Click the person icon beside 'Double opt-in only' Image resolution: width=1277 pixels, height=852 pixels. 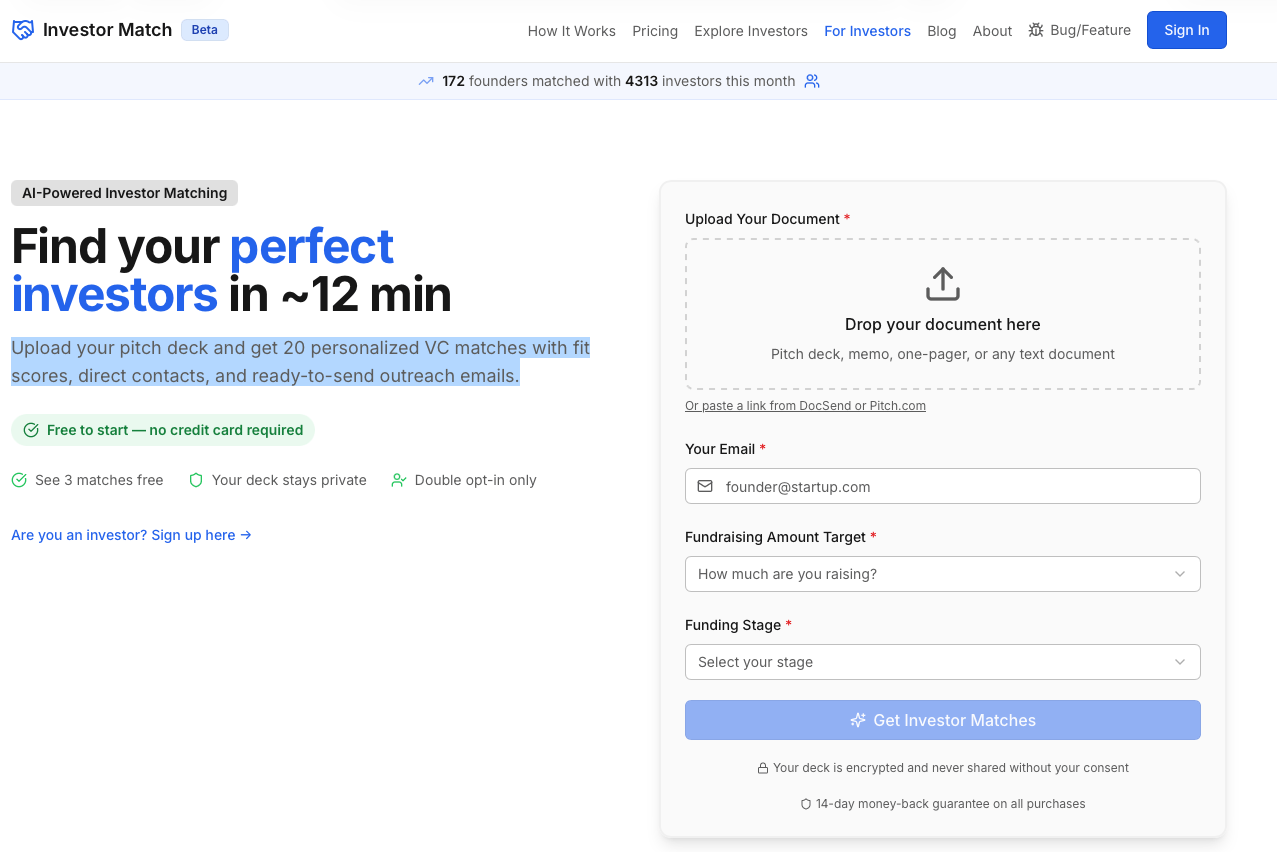399,480
